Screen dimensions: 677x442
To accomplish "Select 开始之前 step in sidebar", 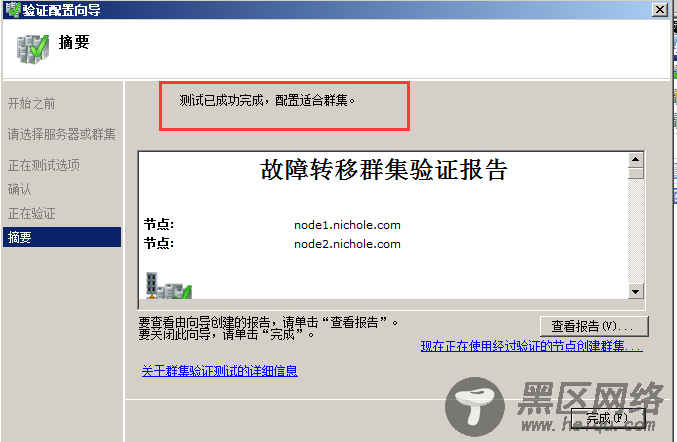I will (32, 104).
